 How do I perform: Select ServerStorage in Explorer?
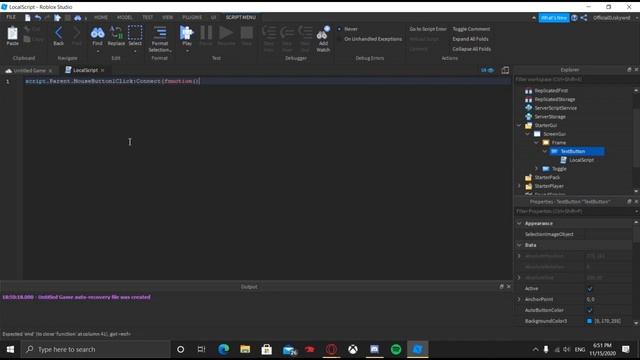pos(550,116)
